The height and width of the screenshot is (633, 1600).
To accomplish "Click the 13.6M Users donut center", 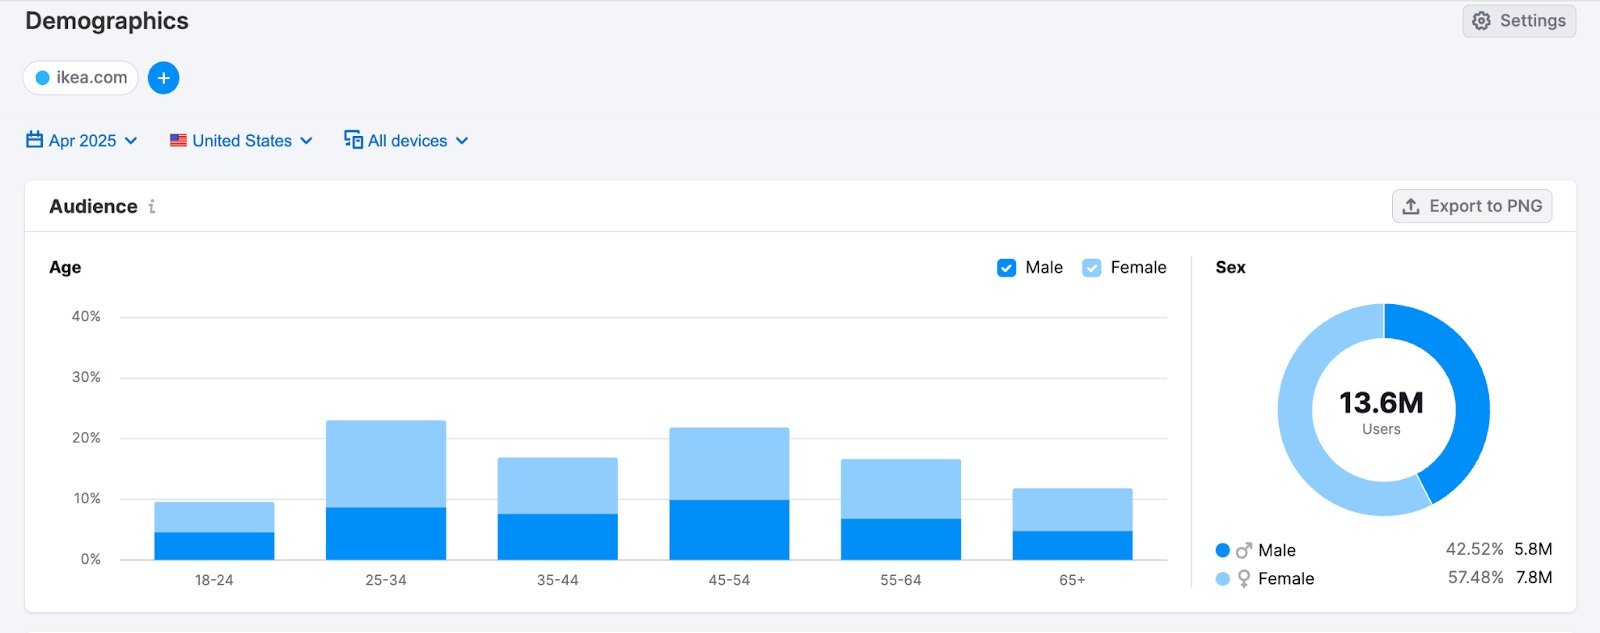I will 1382,411.
